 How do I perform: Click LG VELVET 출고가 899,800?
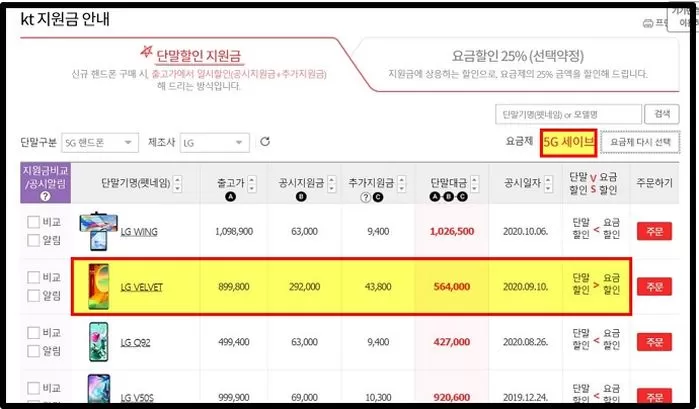coord(234,287)
